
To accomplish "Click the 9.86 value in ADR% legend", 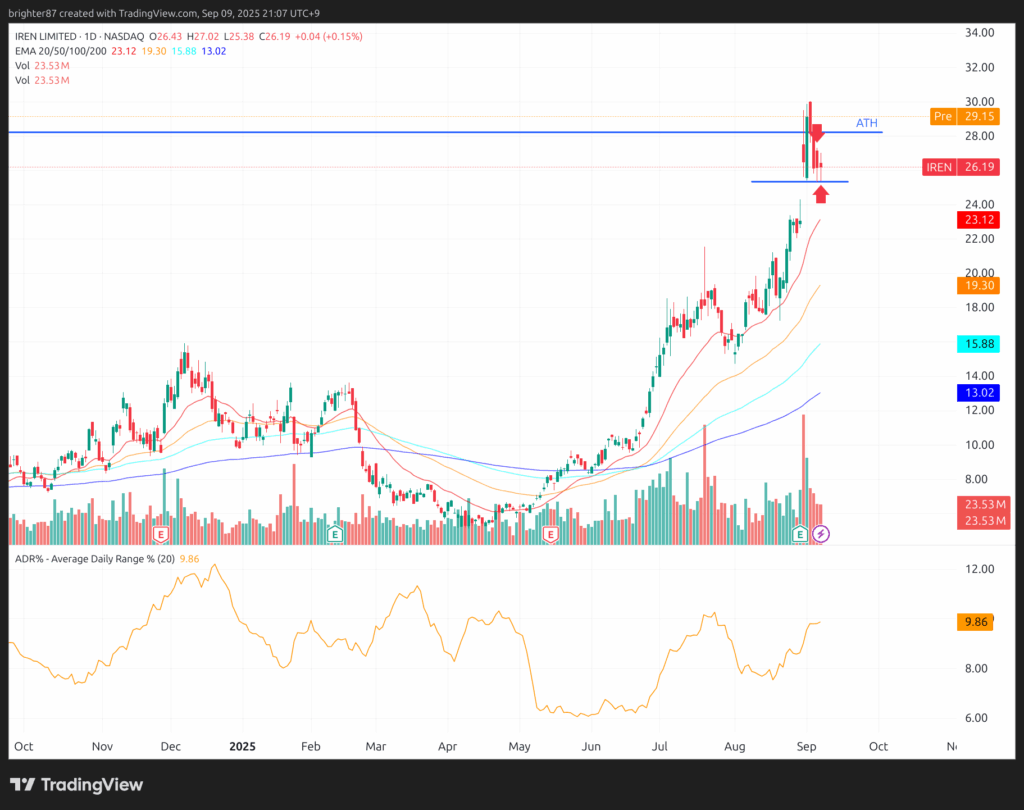I will pyautogui.click(x=189, y=559).
